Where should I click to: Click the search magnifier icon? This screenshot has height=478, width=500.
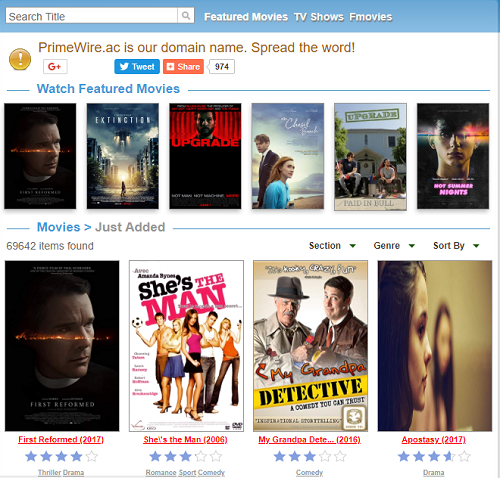coord(186,16)
